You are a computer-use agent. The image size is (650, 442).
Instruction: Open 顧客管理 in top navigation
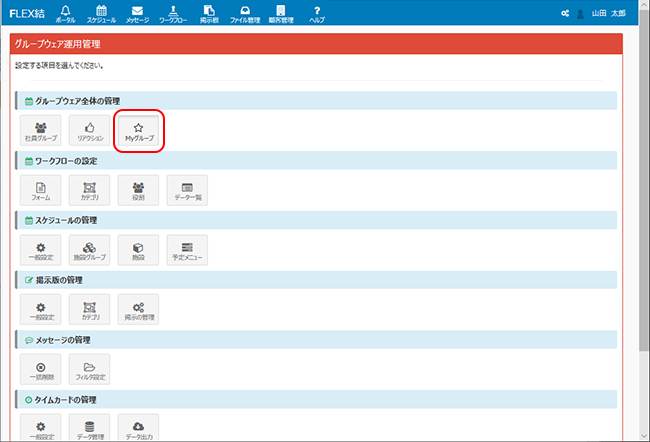pyautogui.click(x=281, y=14)
